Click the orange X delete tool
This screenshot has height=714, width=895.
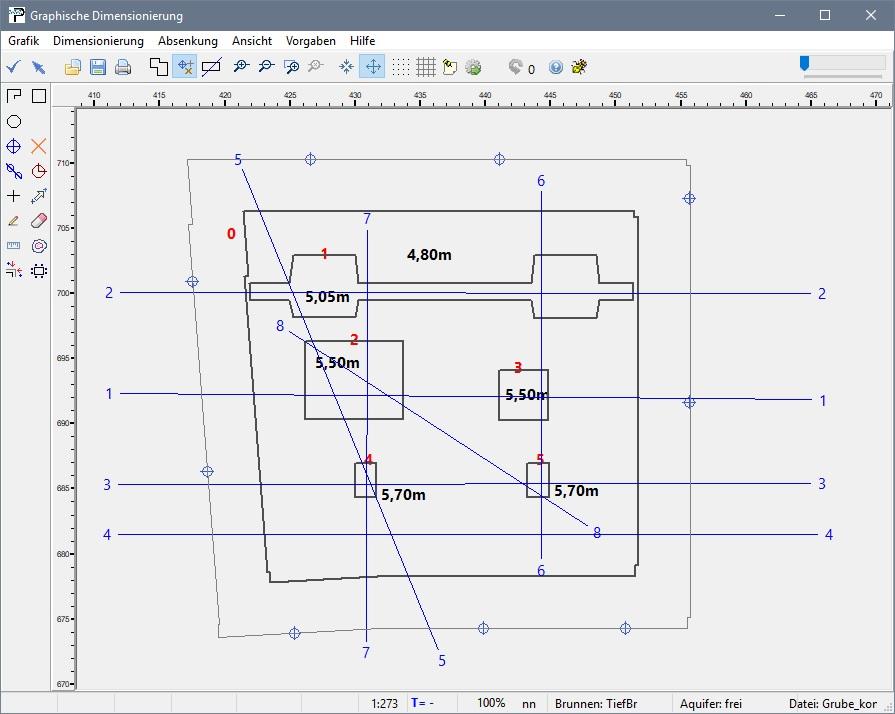click(x=39, y=146)
